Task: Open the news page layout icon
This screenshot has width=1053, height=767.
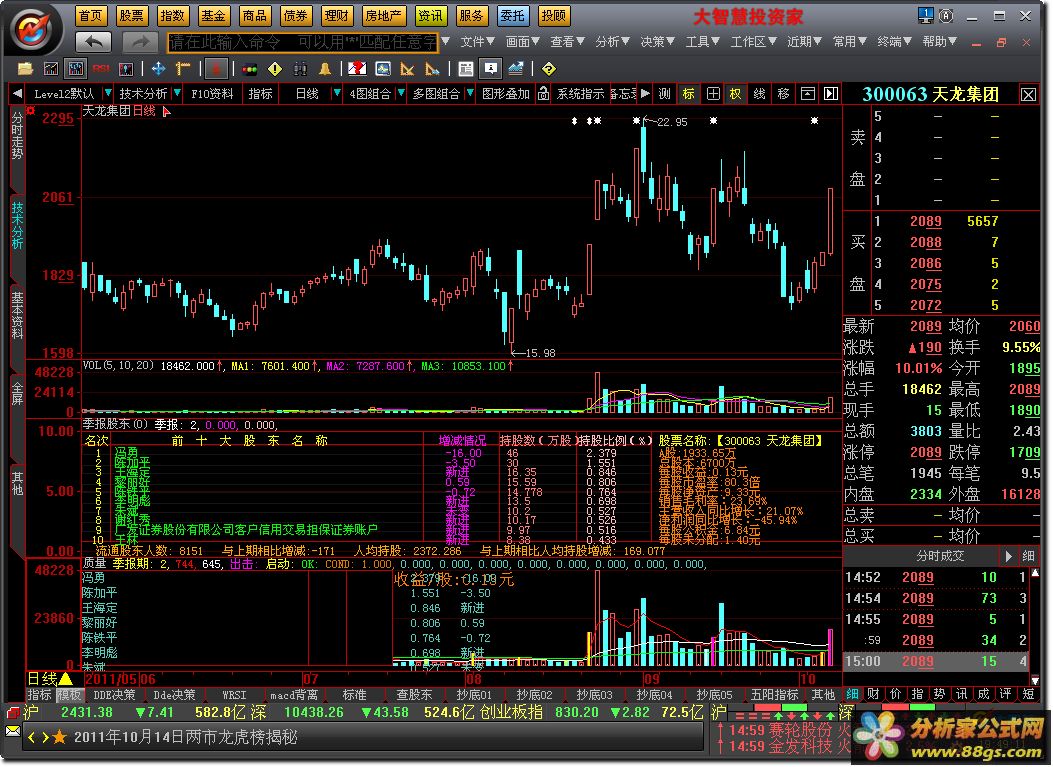Action: (465, 69)
